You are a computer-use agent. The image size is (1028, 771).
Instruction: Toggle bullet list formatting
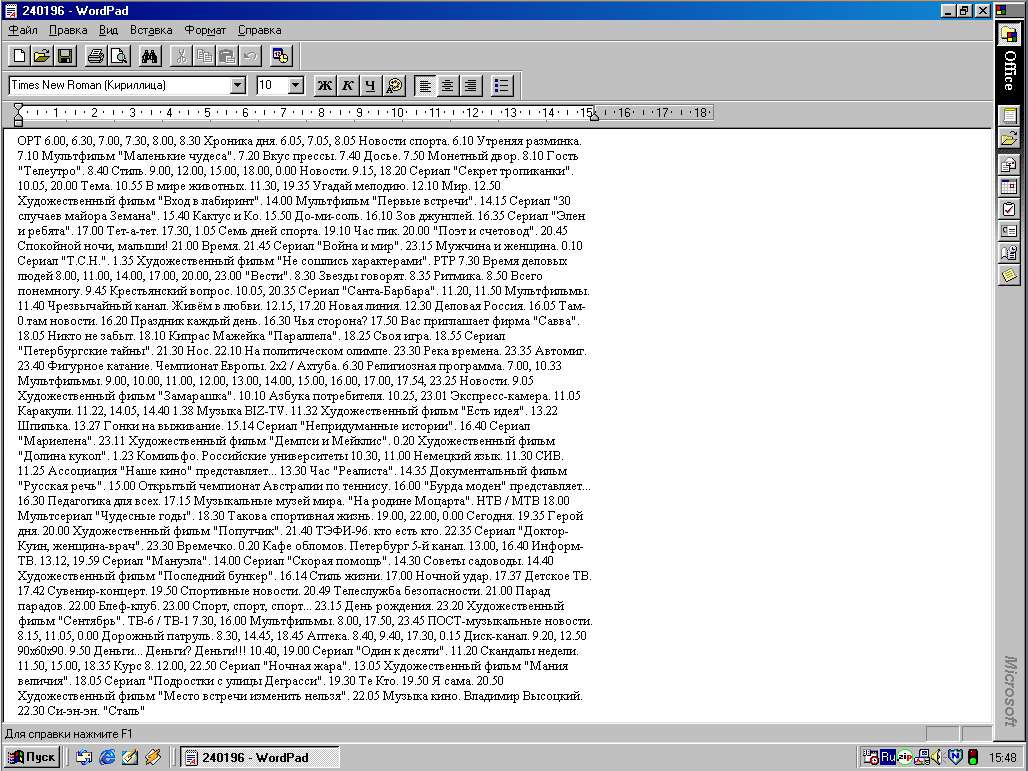[502, 86]
